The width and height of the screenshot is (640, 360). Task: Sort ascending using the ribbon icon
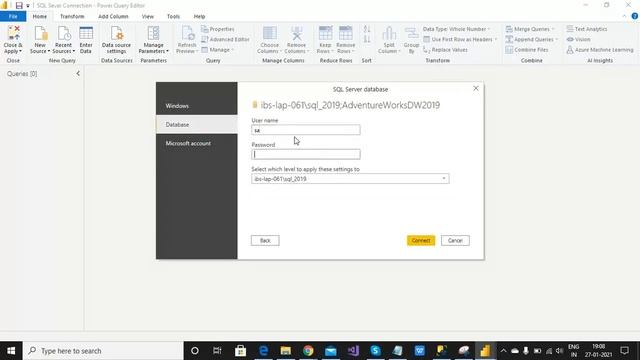pos(367,29)
